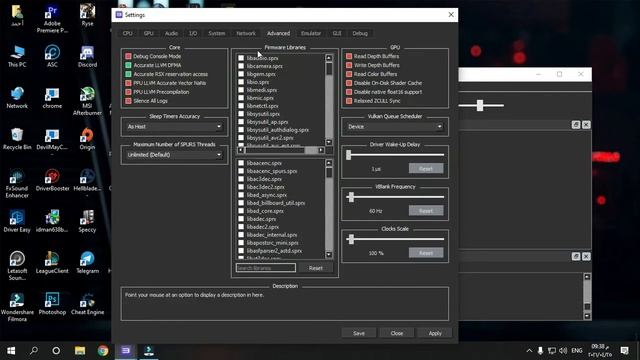
Task: Launch Photoshop desktop shortcut
Action: click(52, 304)
